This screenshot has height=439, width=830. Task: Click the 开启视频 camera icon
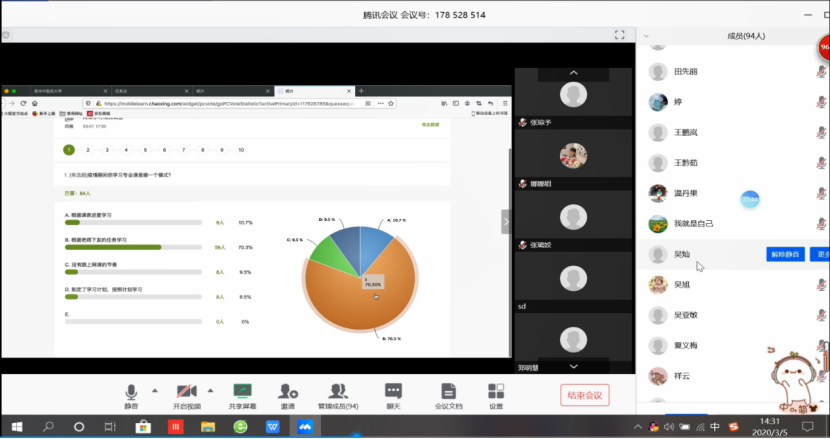point(185,391)
